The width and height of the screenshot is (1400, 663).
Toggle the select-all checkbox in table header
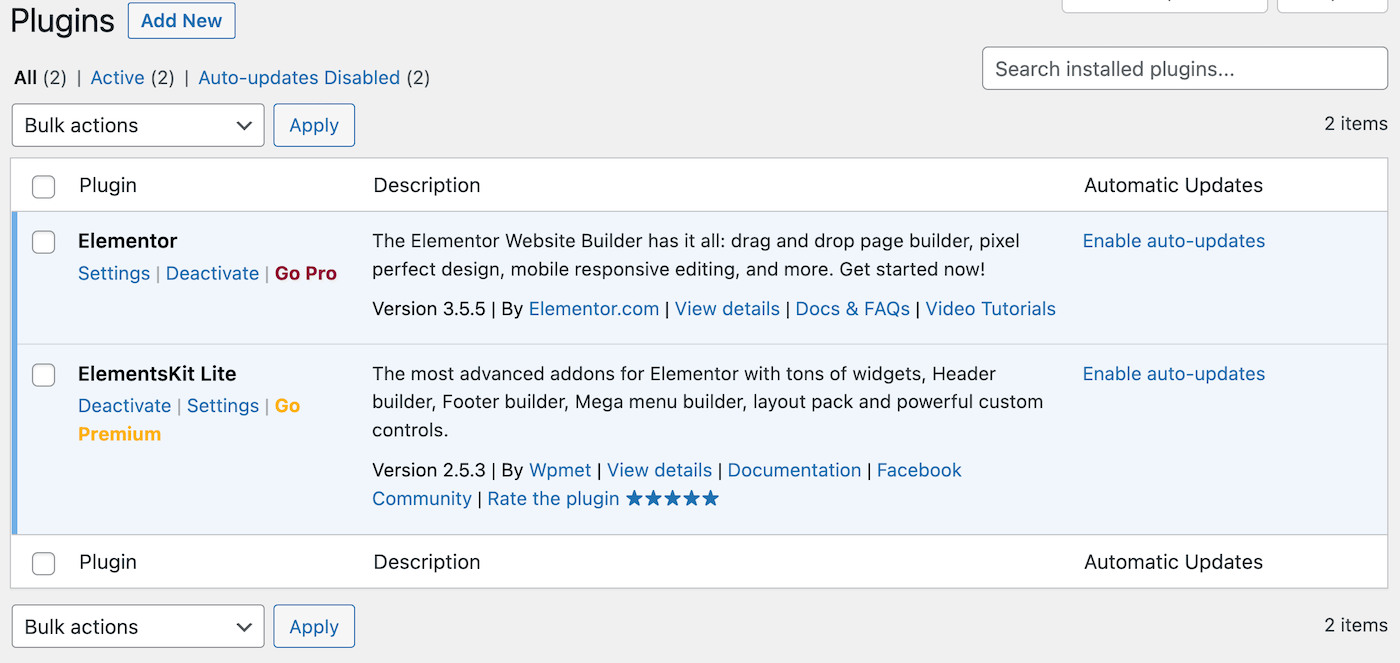point(44,186)
